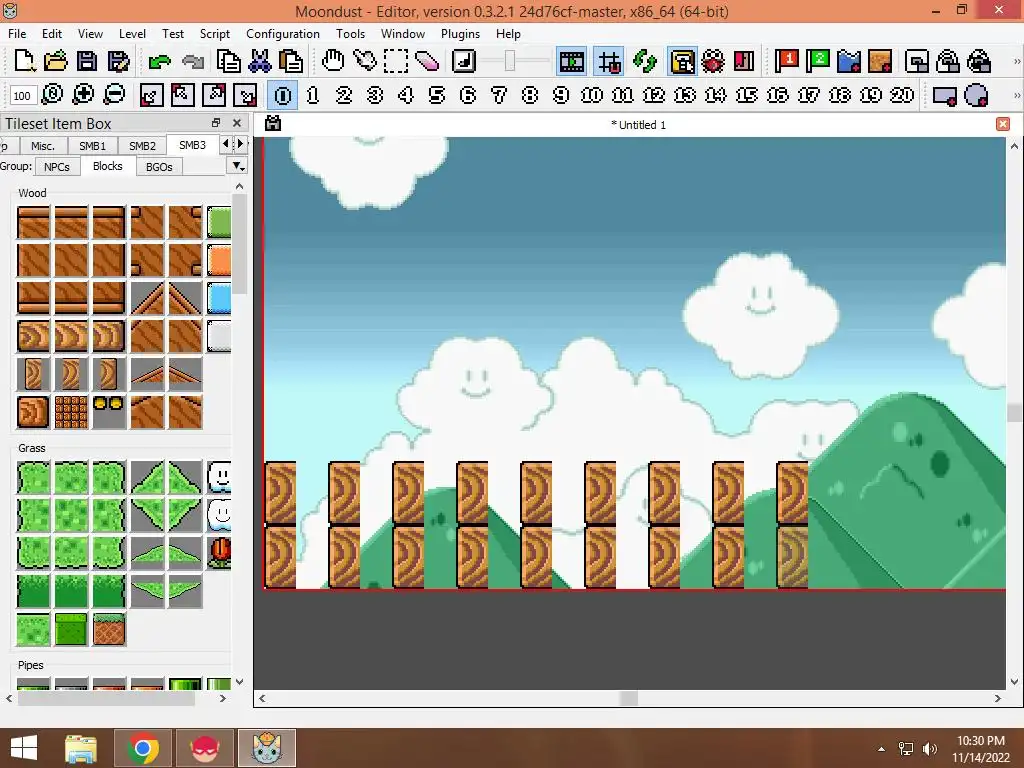Click the Windows Start button
This screenshot has height=768, width=1024.
(24, 748)
